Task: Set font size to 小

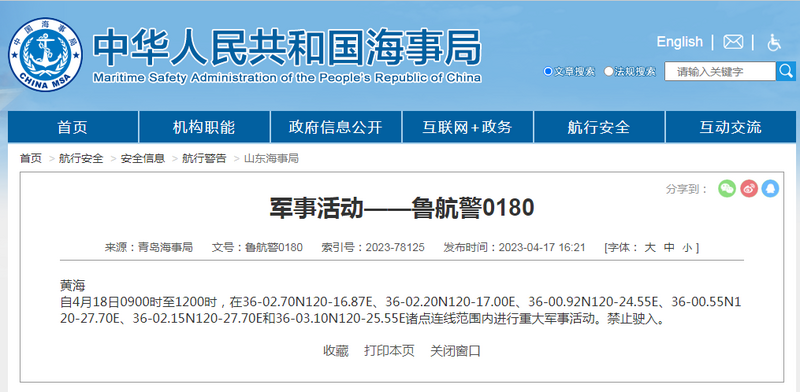Action: 688,248
